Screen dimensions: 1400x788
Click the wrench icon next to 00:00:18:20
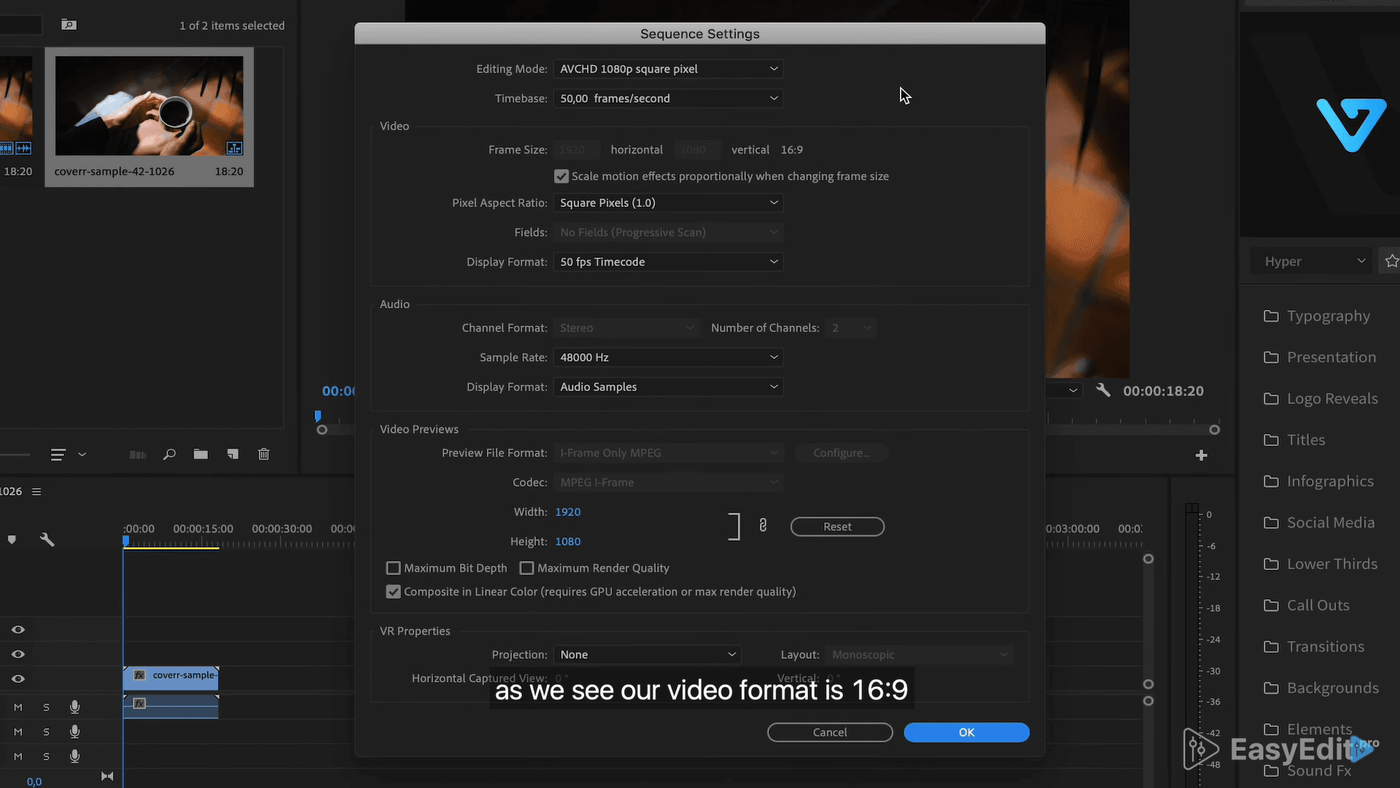[1103, 391]
